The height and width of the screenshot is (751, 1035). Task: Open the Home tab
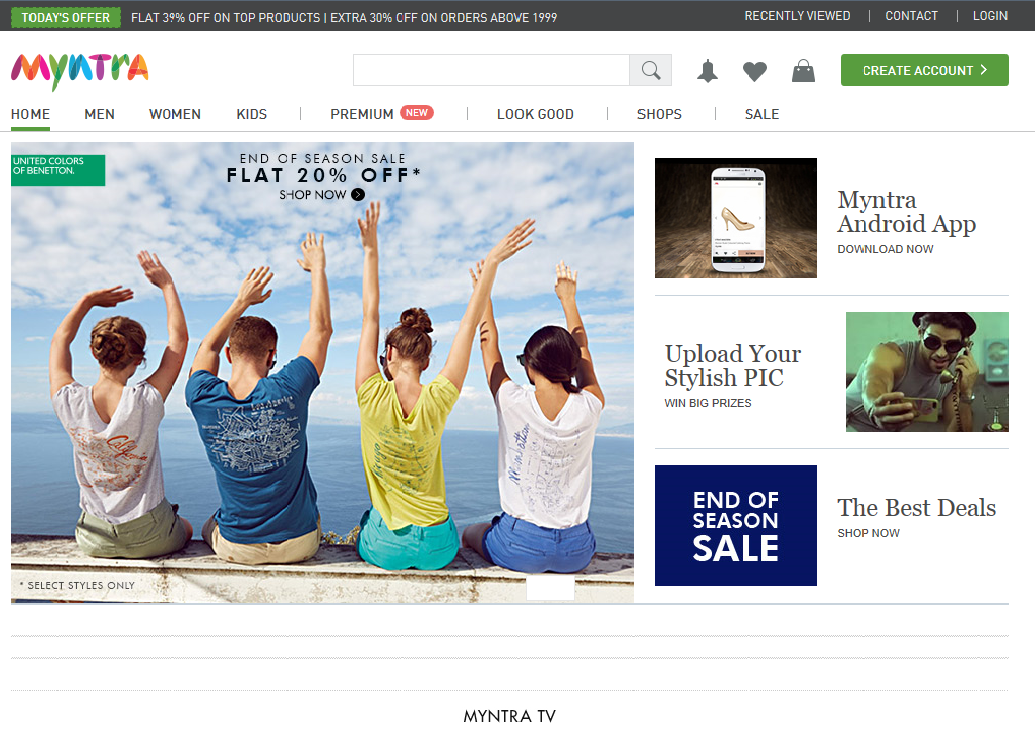pyautogui.click(x=30, y=114)
